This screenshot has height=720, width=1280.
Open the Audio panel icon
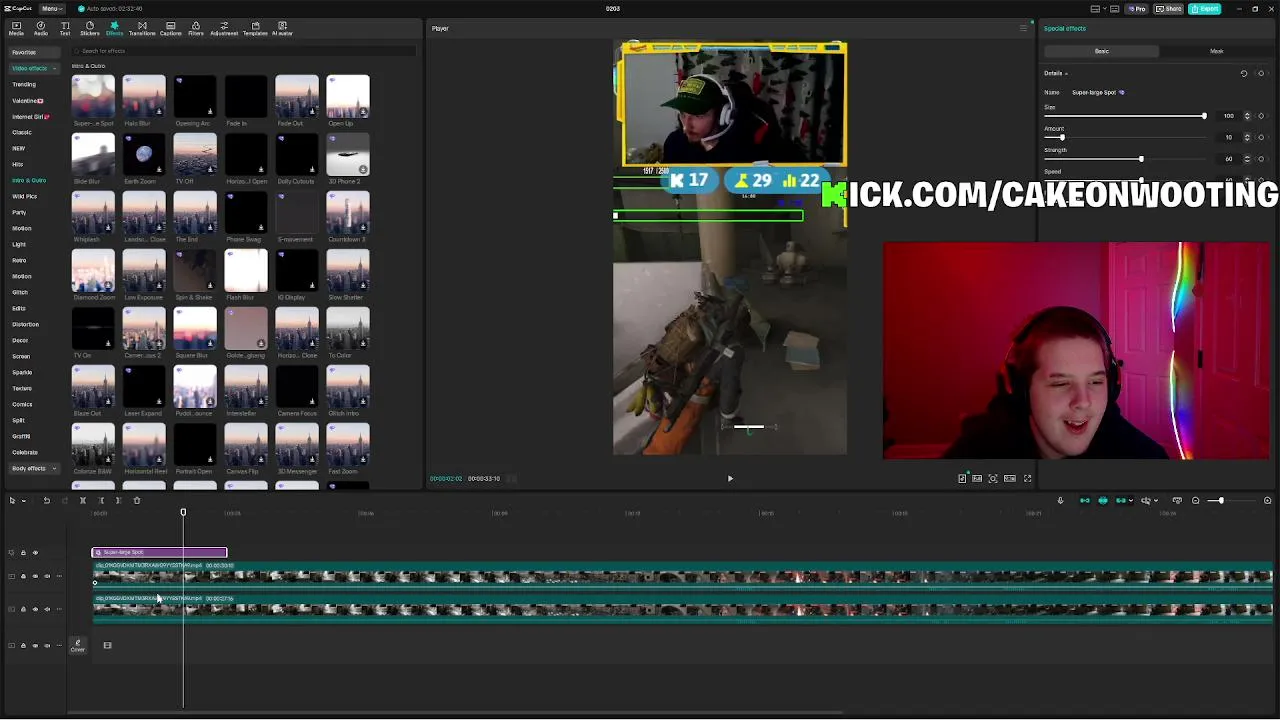pyautogui.click(x=41, y=28)
